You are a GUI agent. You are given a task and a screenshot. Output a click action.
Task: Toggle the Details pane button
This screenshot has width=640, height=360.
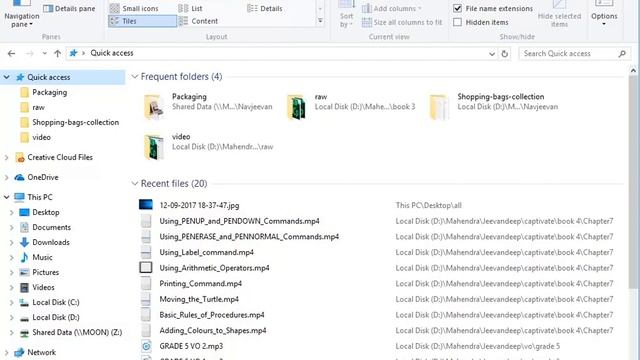tap(69, 9)
